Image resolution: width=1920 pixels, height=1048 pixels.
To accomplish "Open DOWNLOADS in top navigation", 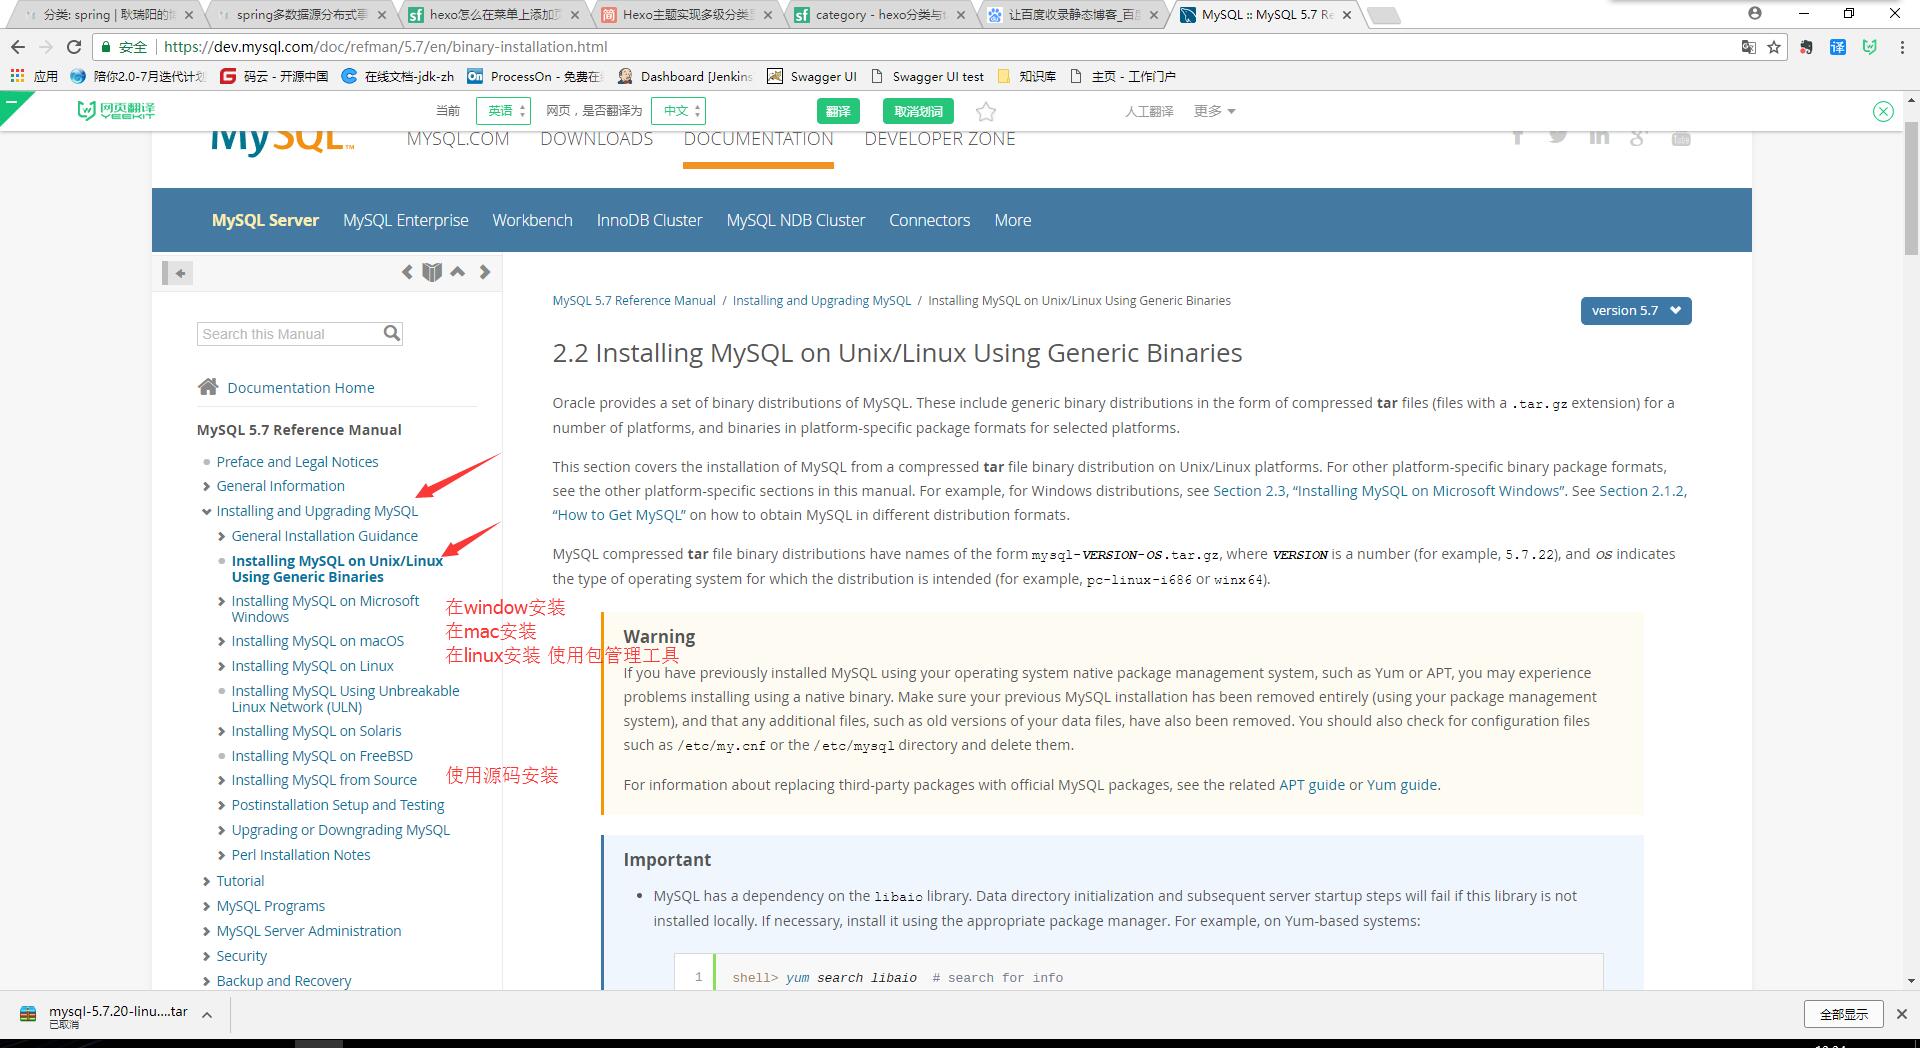I will coord(597,139).
